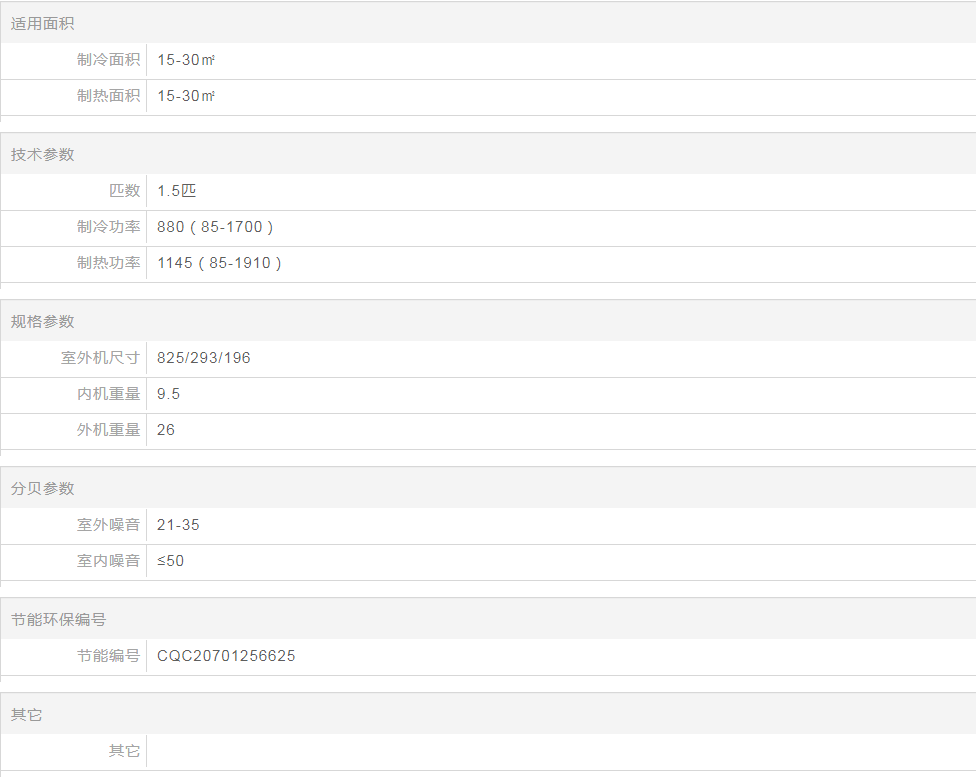976x781 pixels.
Task: Click the 节能环保编号 section header
Action: (58, 619)
